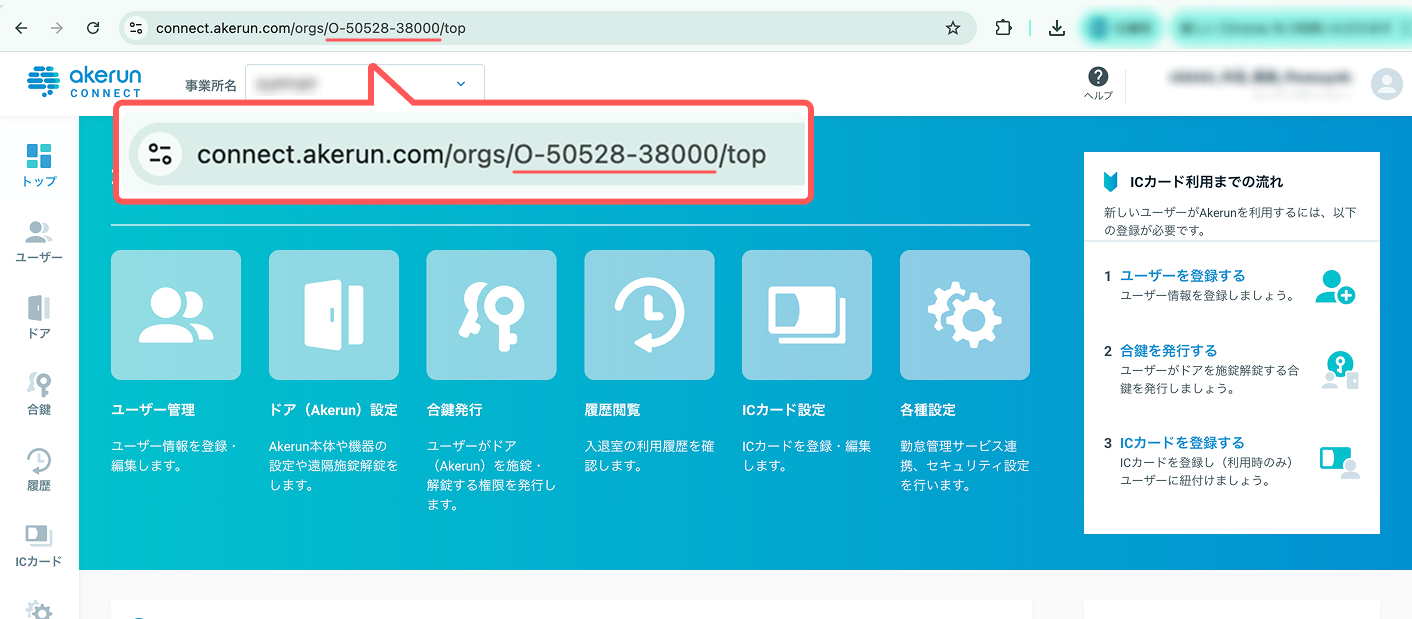
Task: Click the ICカード利用までの流れ title text
Action: (1206, 182)
